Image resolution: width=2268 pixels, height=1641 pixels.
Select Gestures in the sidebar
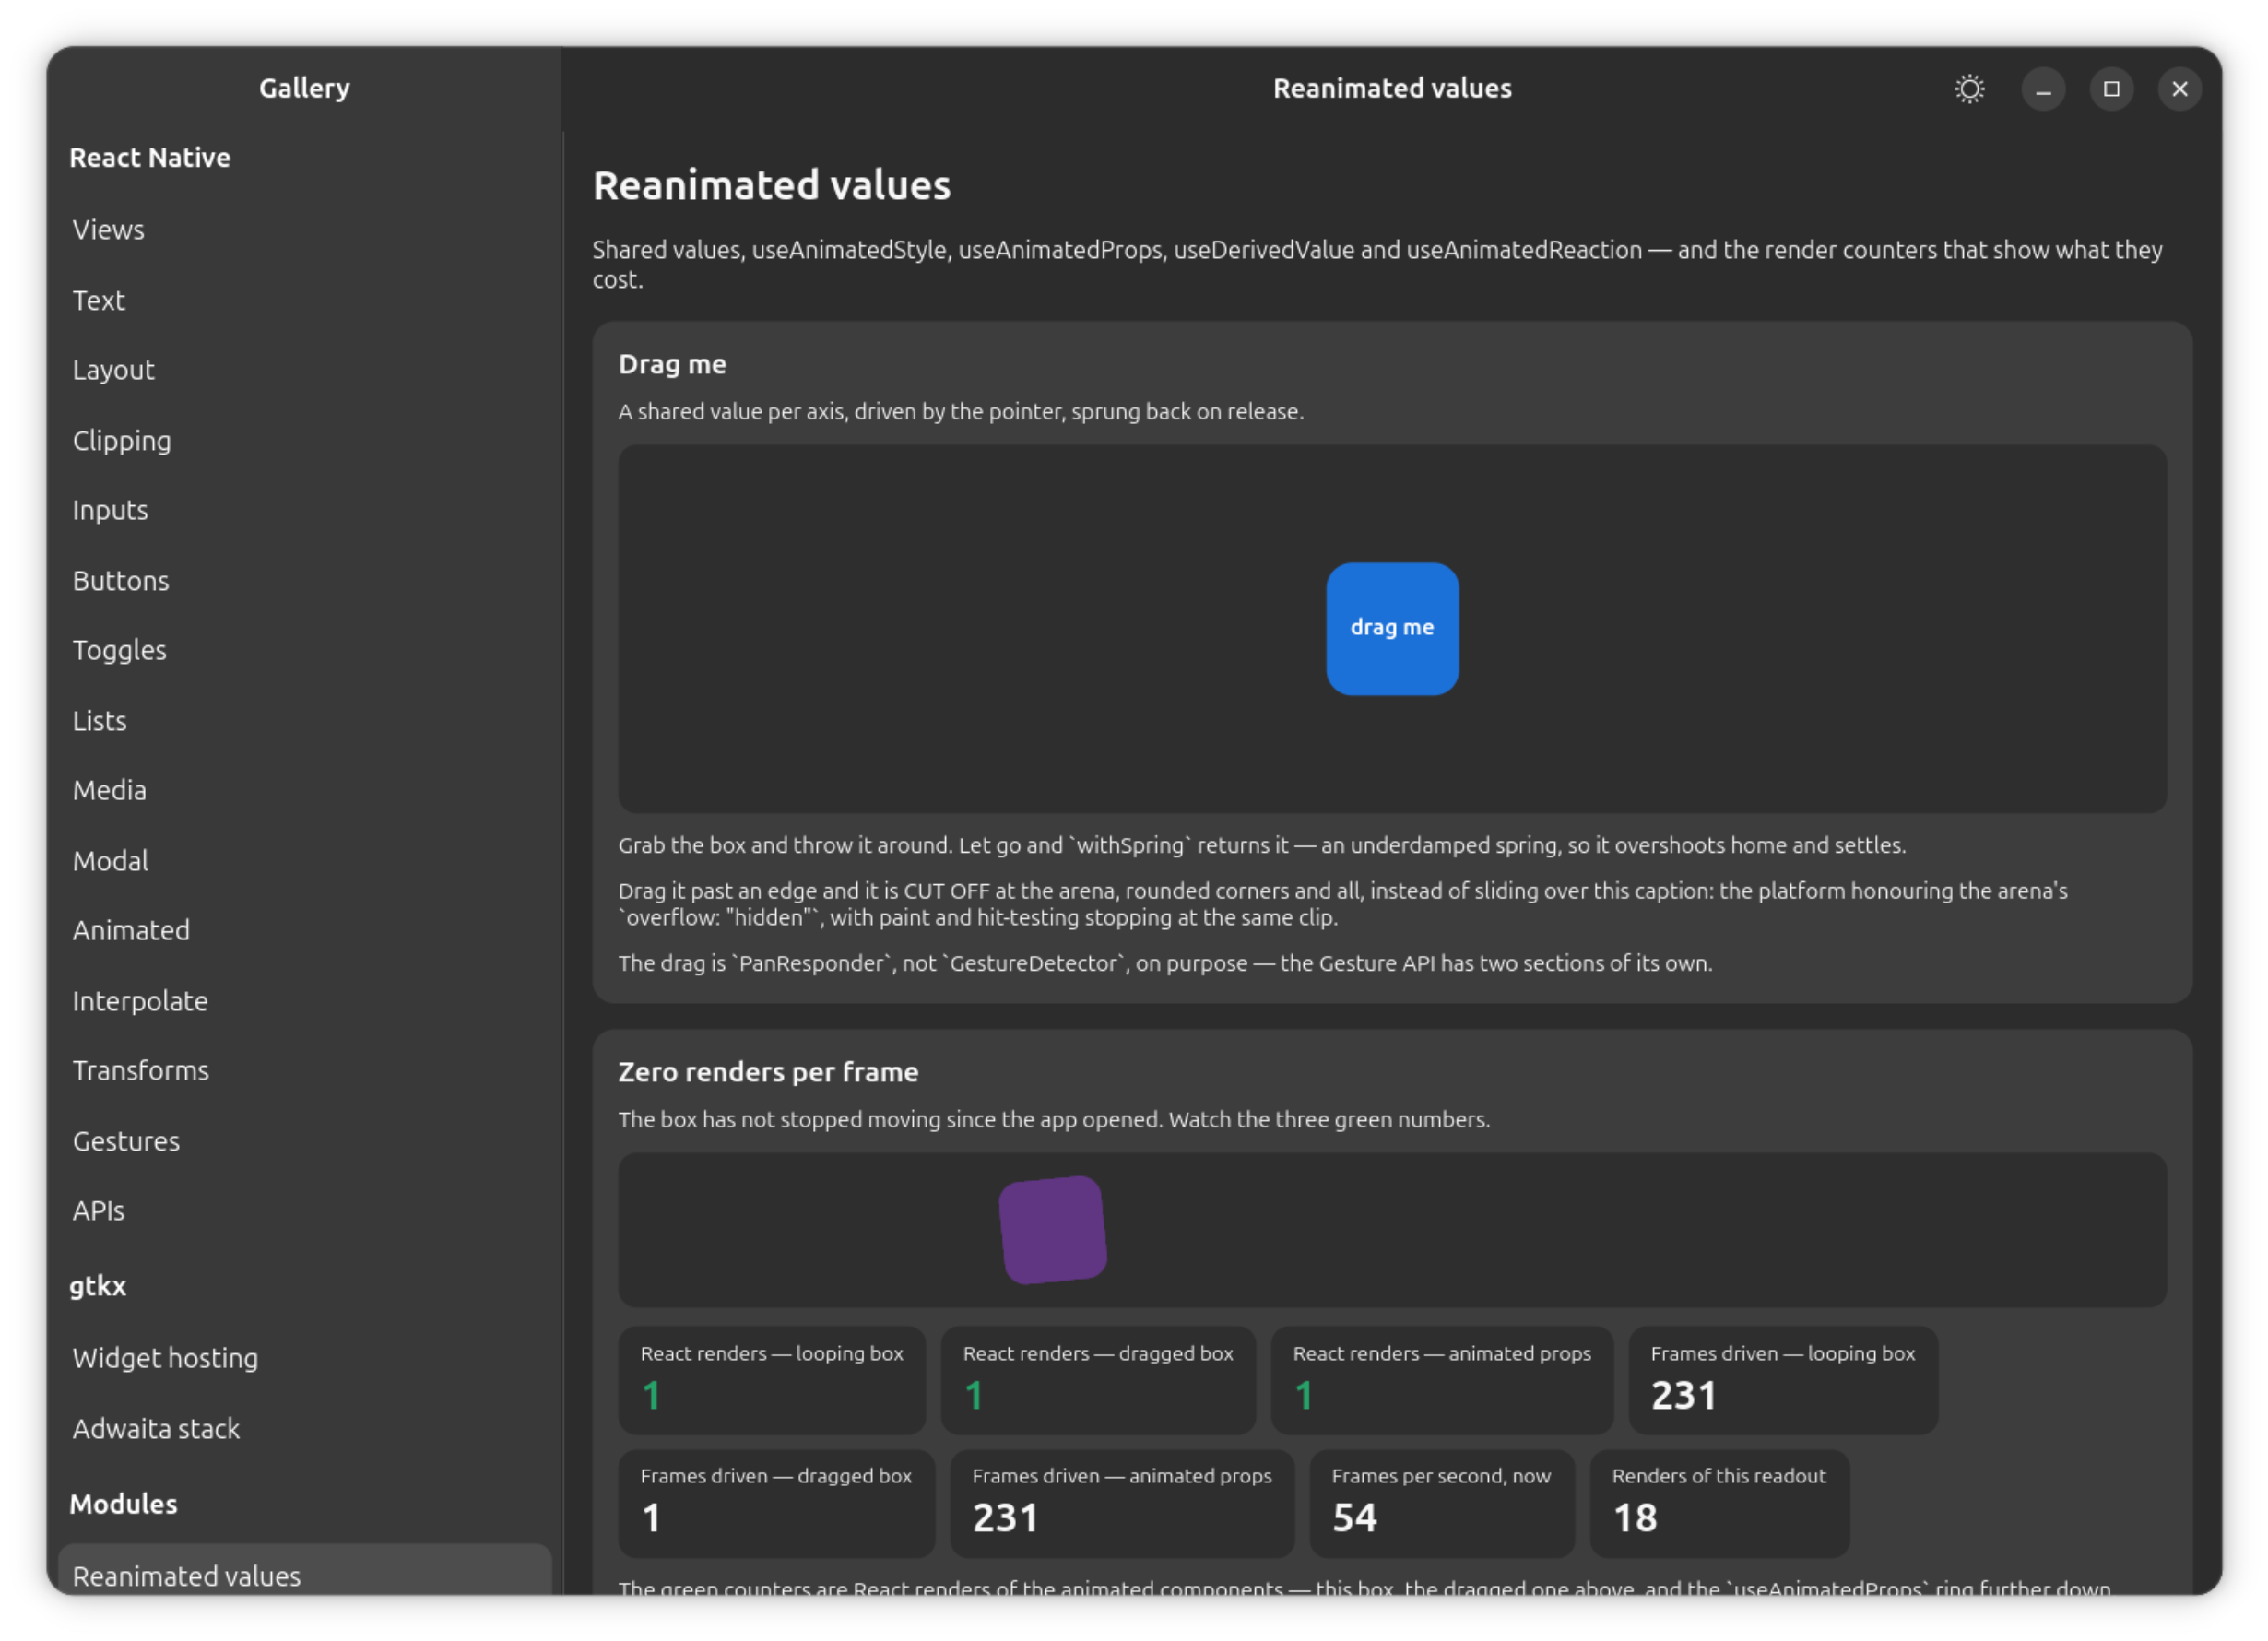[x=305, y=1140]
